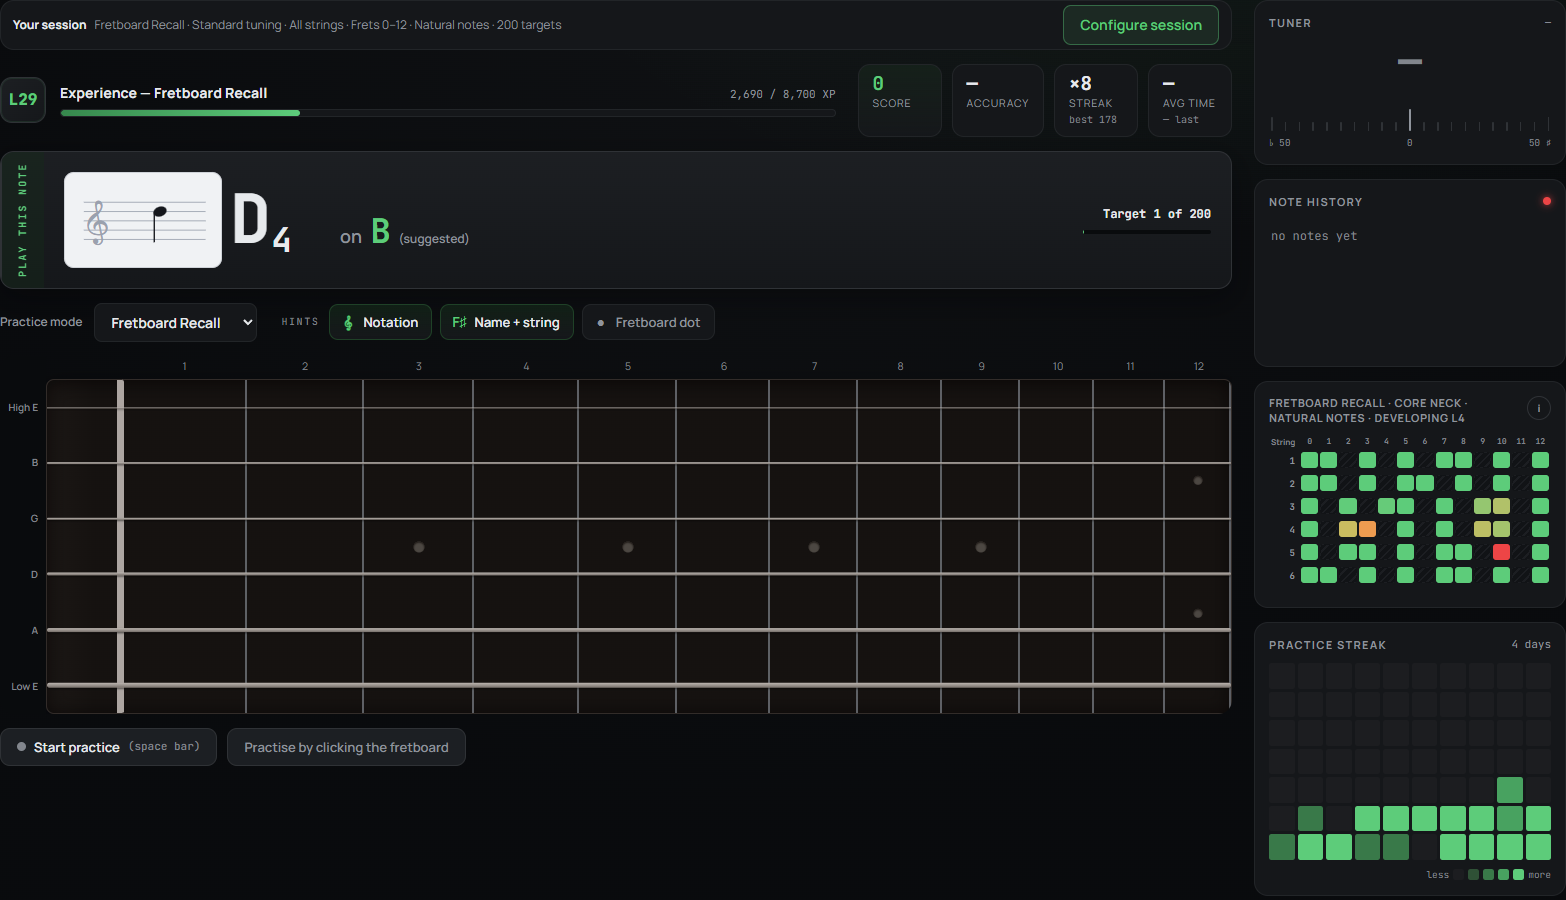
Task: Click the B string at fret 3
Action: [418, 463]
